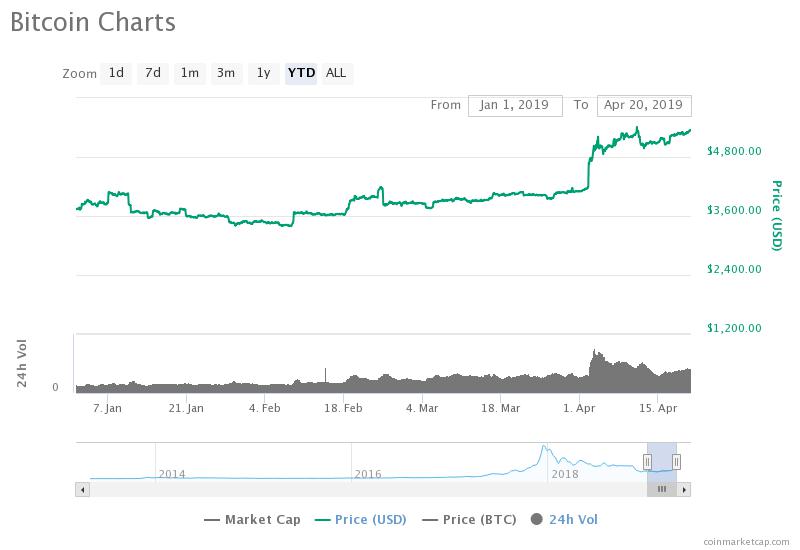The width and height of the screenshot is (800, 550).
Task: Click the left scroll arrow on the navigator
Action: [x=82, y=489]
